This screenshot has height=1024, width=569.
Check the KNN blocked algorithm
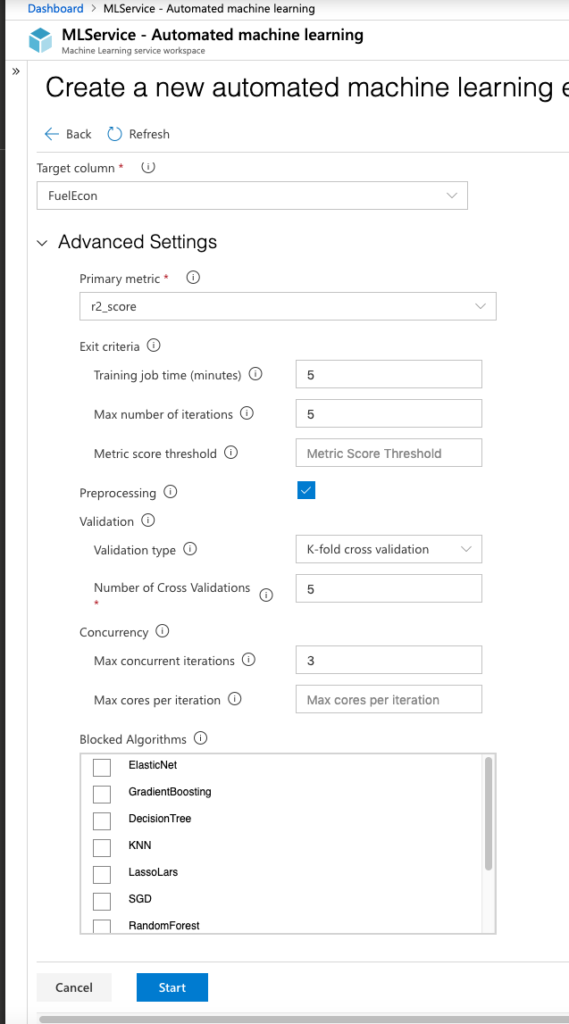click(x=102, y=848)
